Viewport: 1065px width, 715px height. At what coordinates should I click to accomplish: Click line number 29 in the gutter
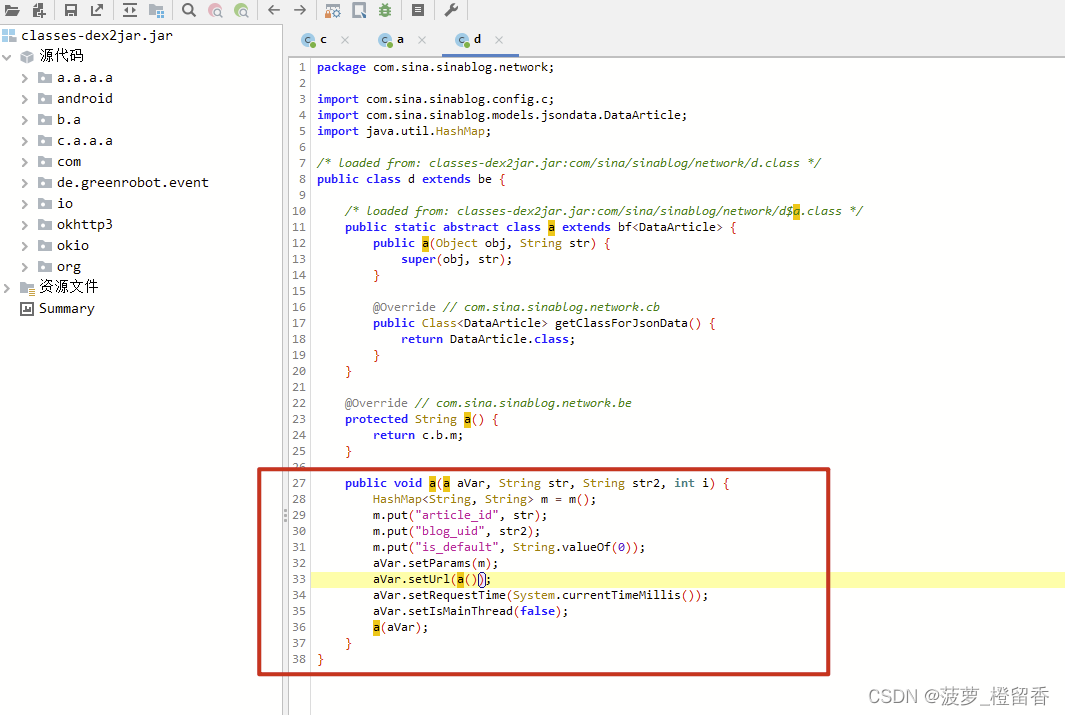point(299,515)
